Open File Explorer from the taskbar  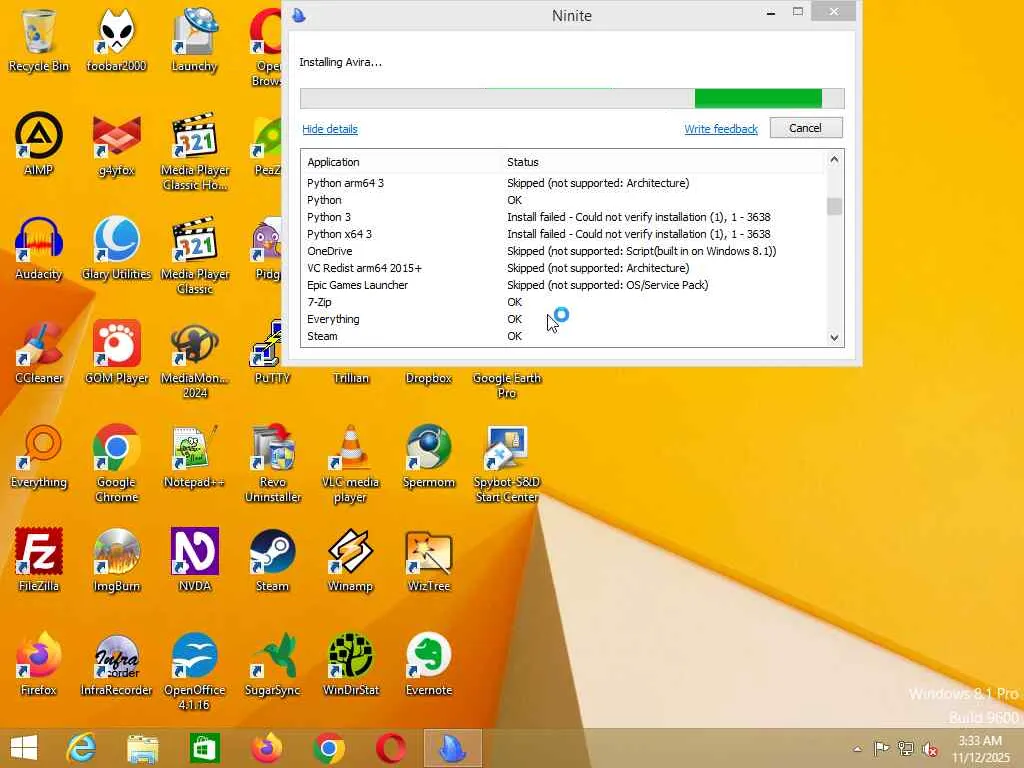143,748
